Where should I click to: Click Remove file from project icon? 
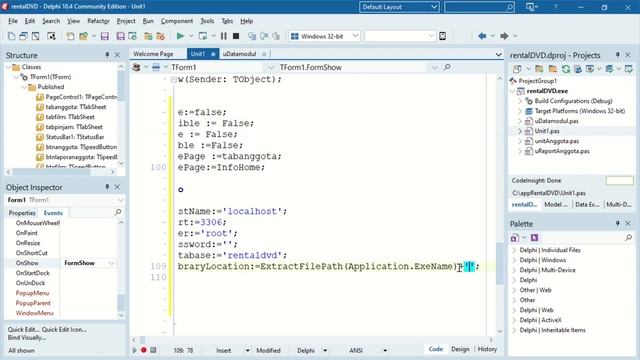pos(160,36)
